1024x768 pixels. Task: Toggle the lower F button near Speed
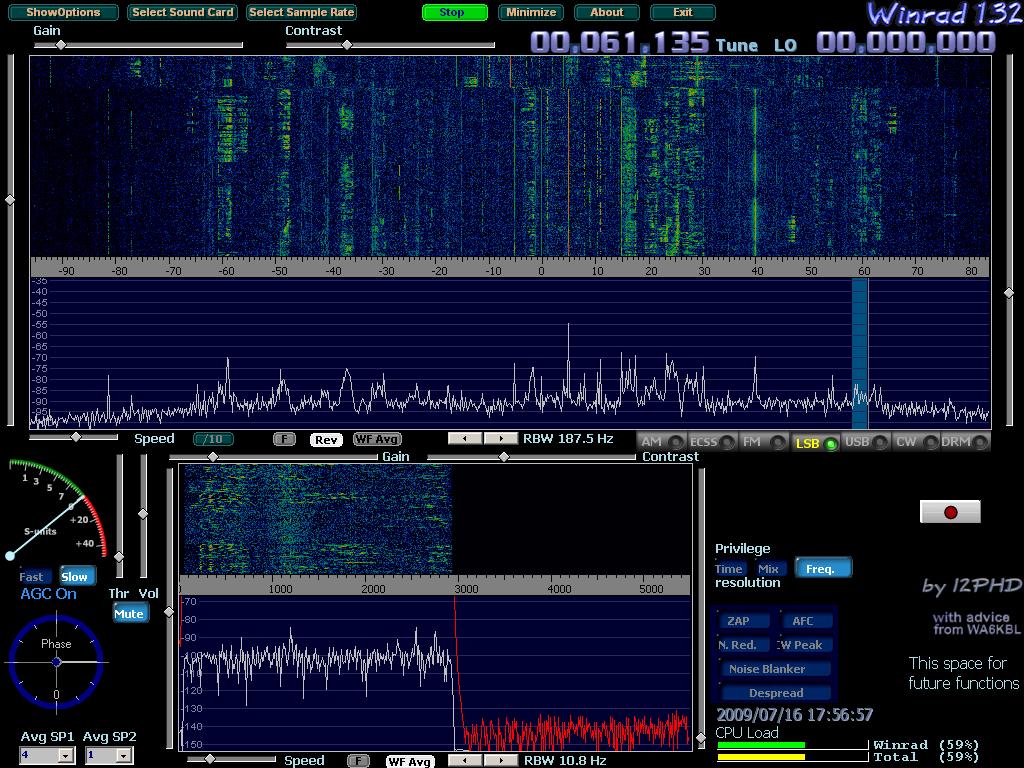pyautogui.click(x=358, y=761)
